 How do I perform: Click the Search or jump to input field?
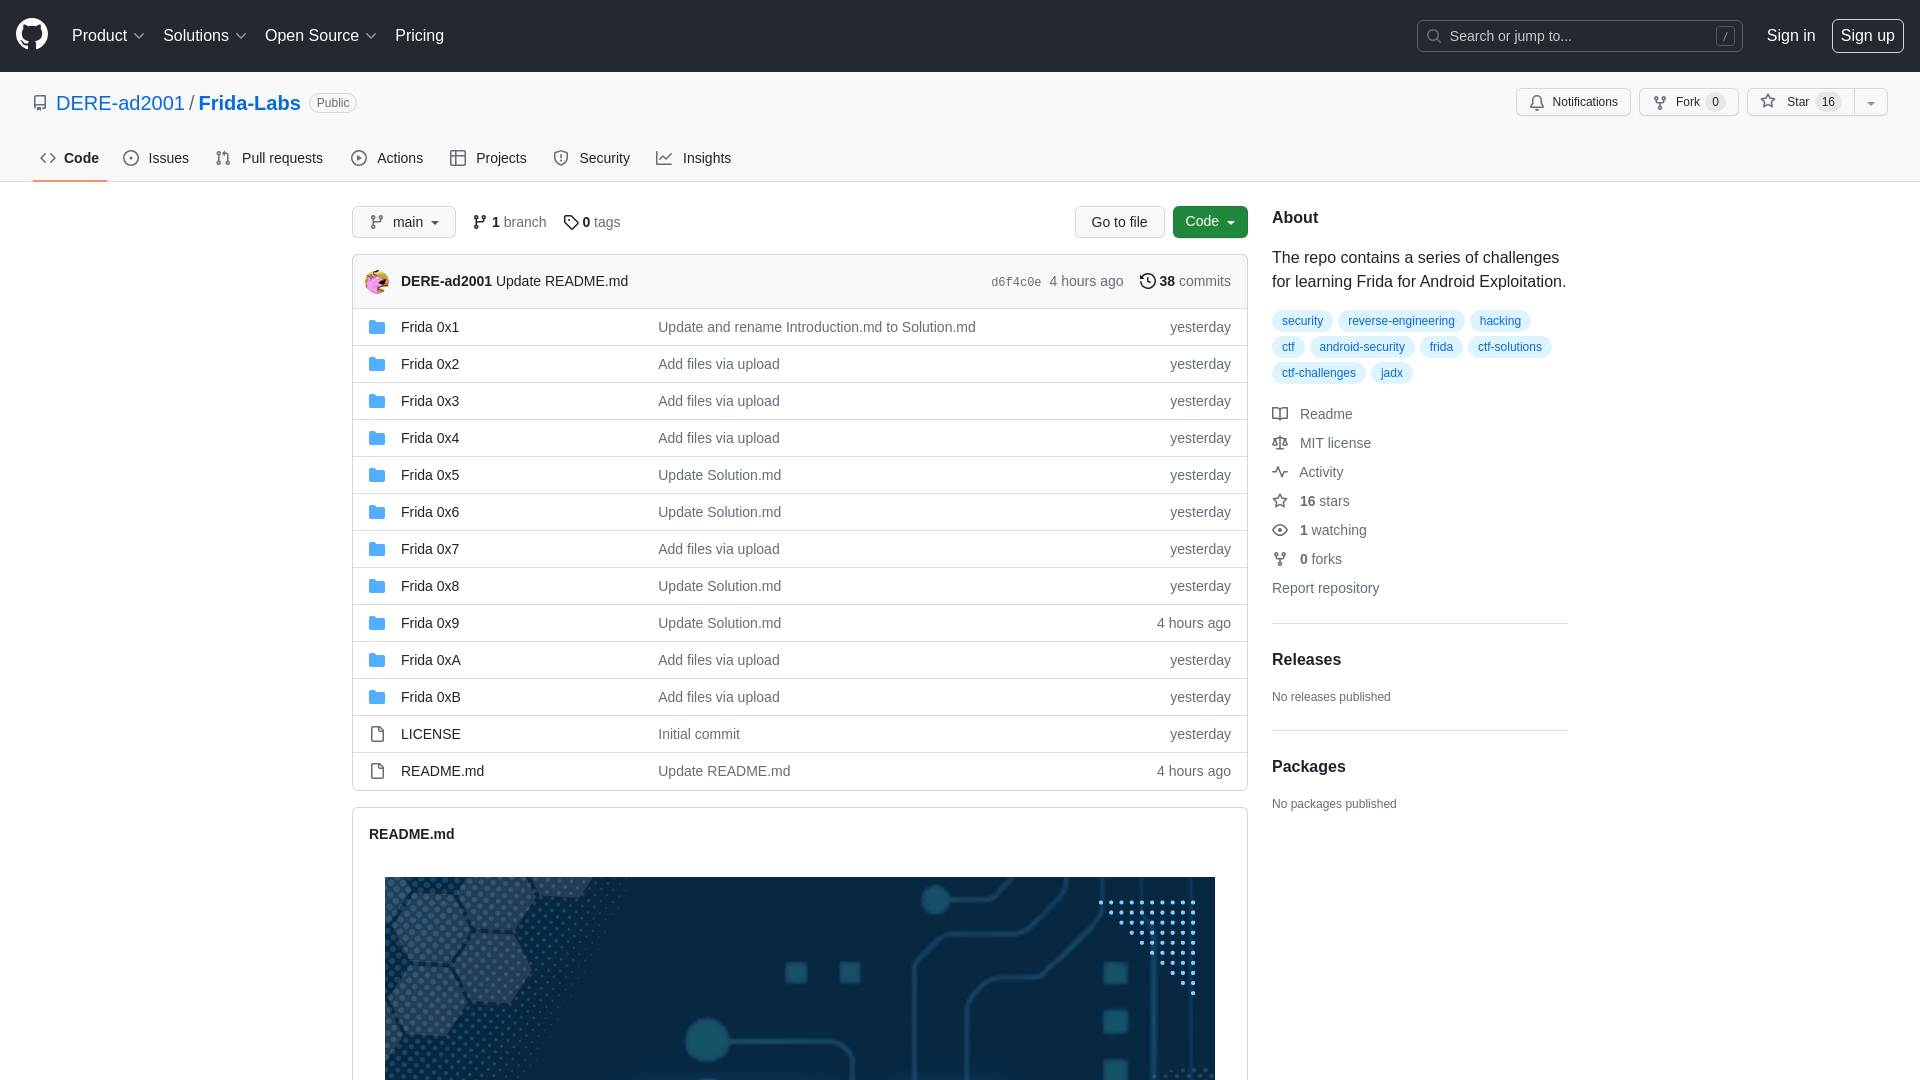coord(1580,36)
